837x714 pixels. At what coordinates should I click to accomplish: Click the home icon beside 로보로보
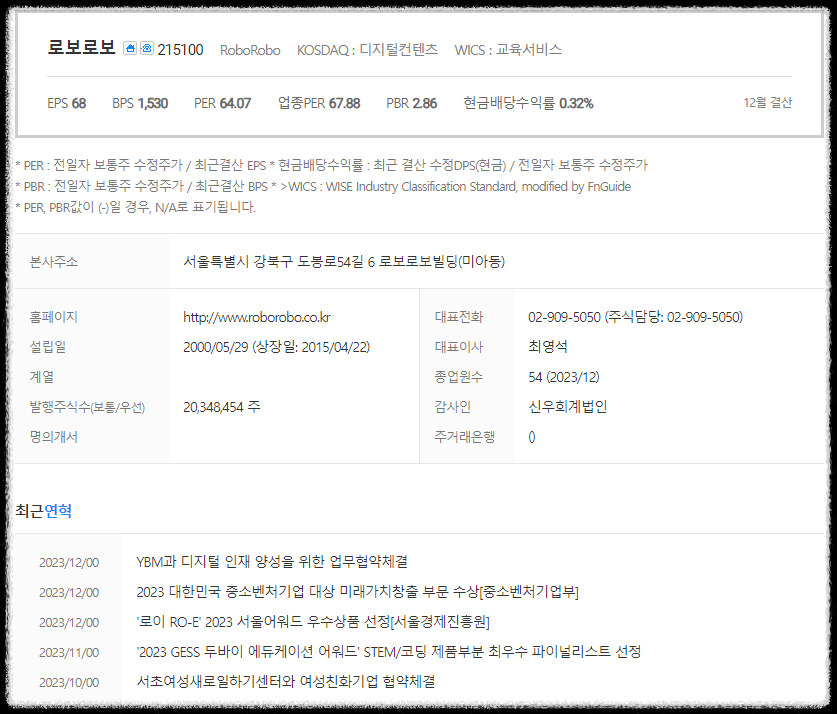[x=130, y=48]
